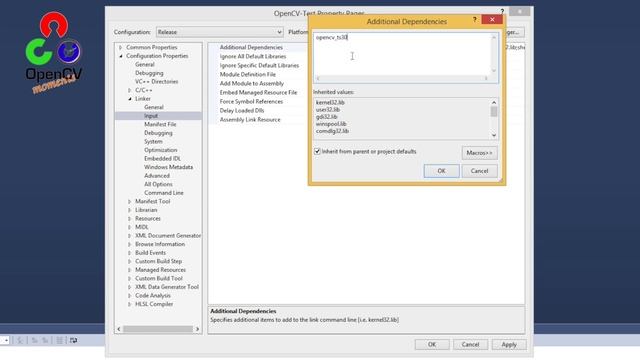Select All Options under Linker
The width and height of the screenshot is (640, 360).
(x=158, y=184)
